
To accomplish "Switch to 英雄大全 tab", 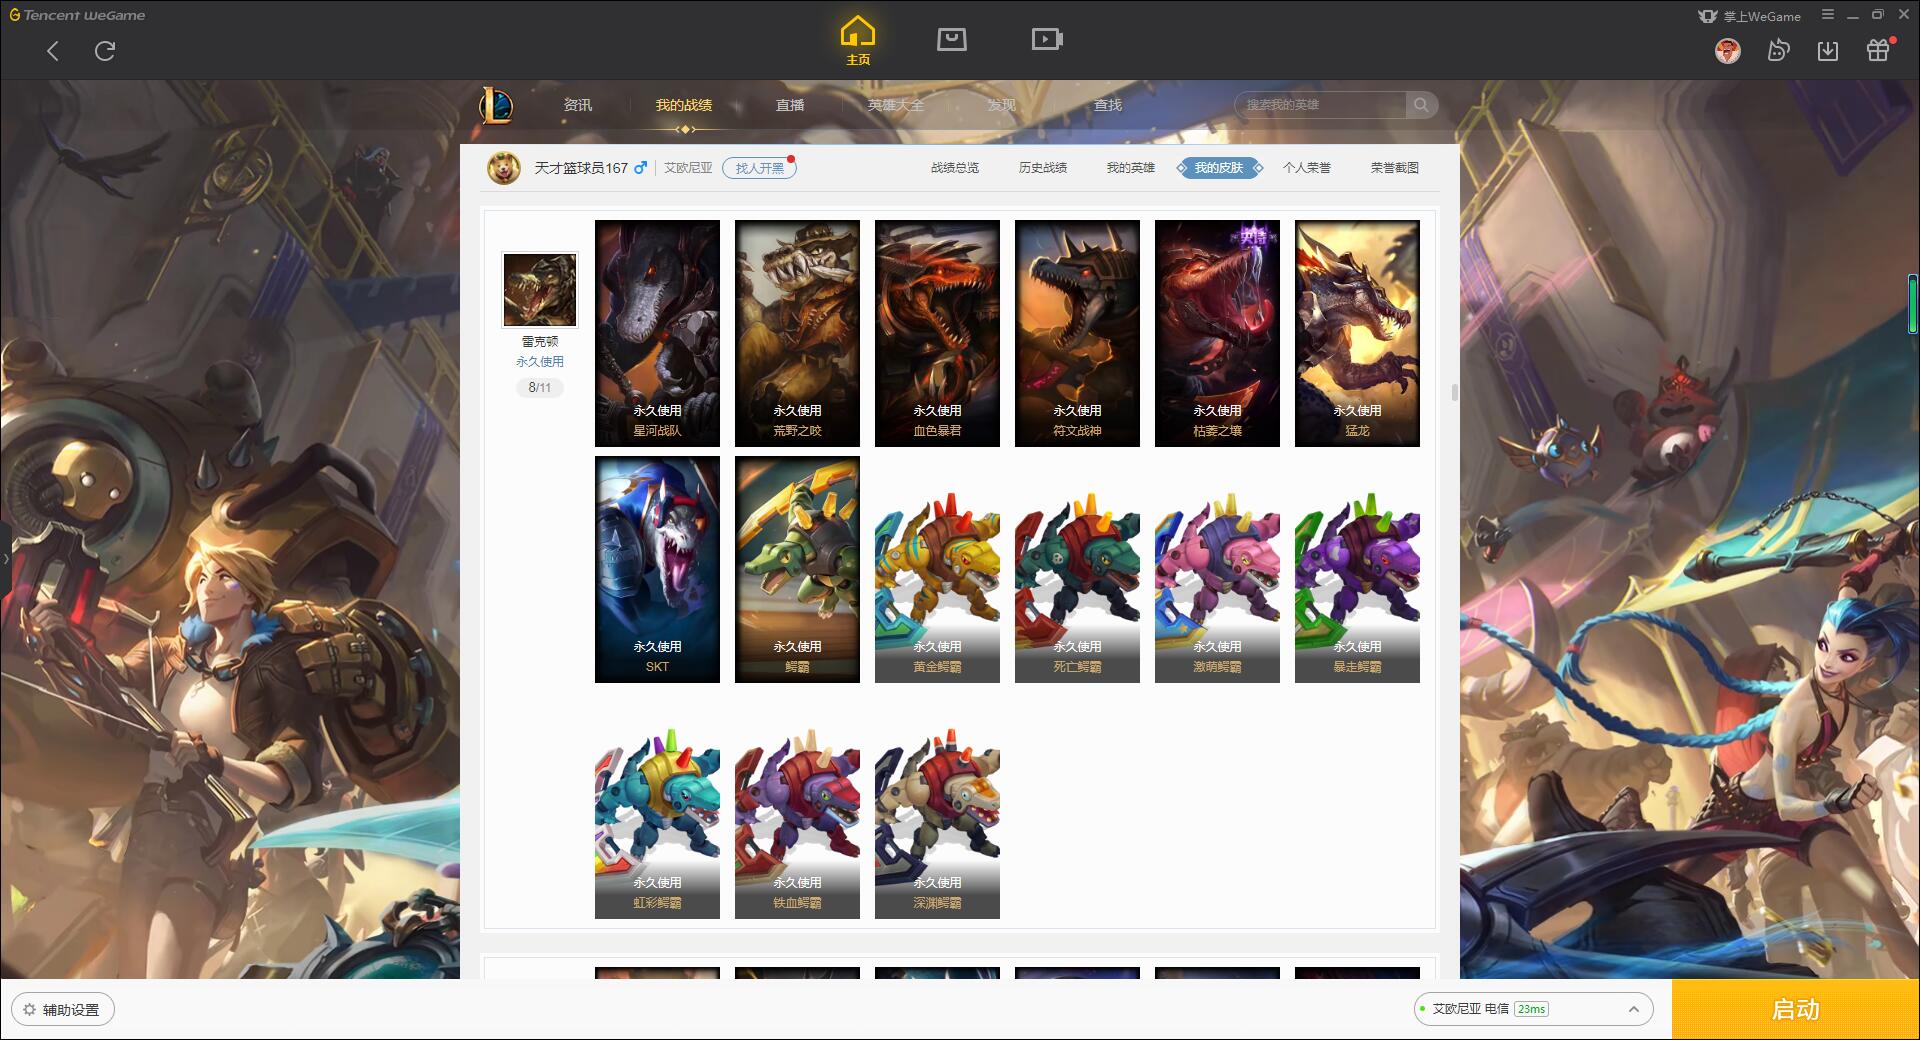I will pyautogui.click(x=896, y=105).
